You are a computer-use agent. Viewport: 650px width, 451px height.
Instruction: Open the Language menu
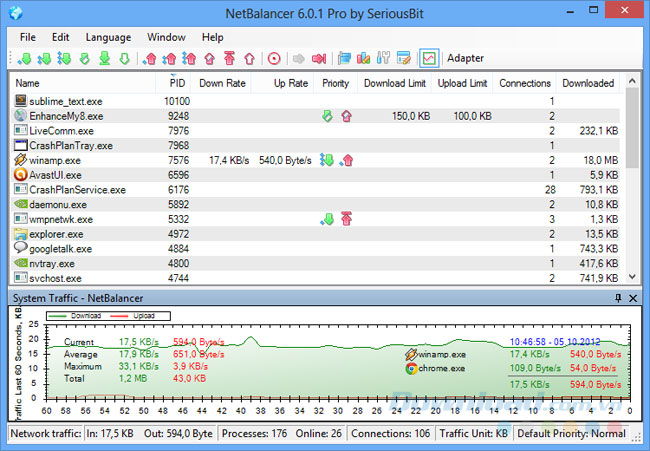tap(106, 37)
